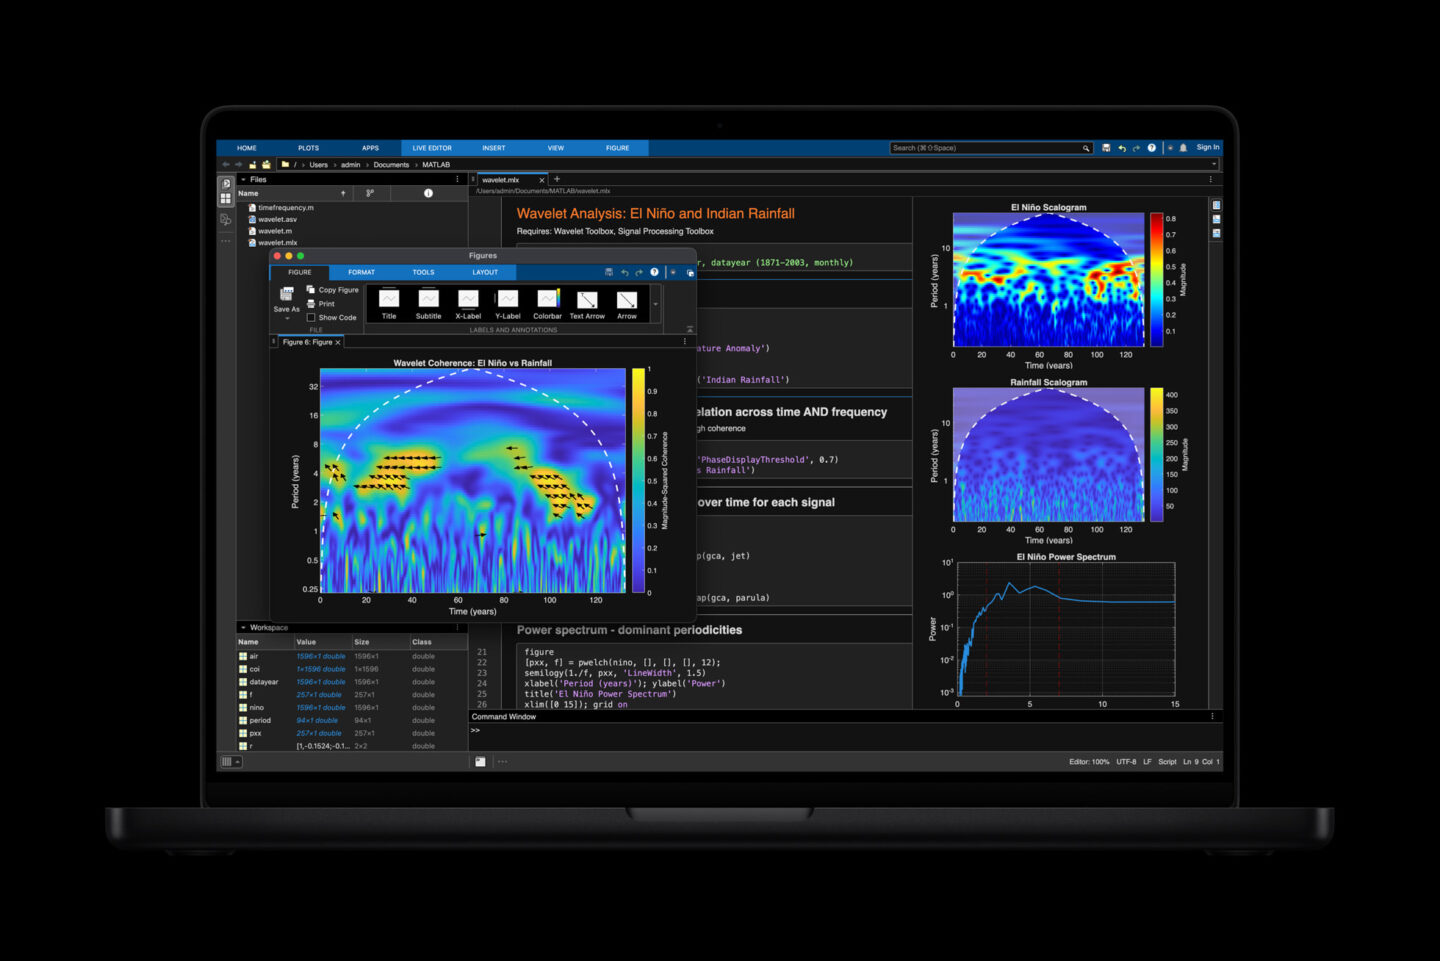Screen dimensions: 1440x961
Task: Expand the Labels and Annotations gallery dropdown
Action: 656,305
